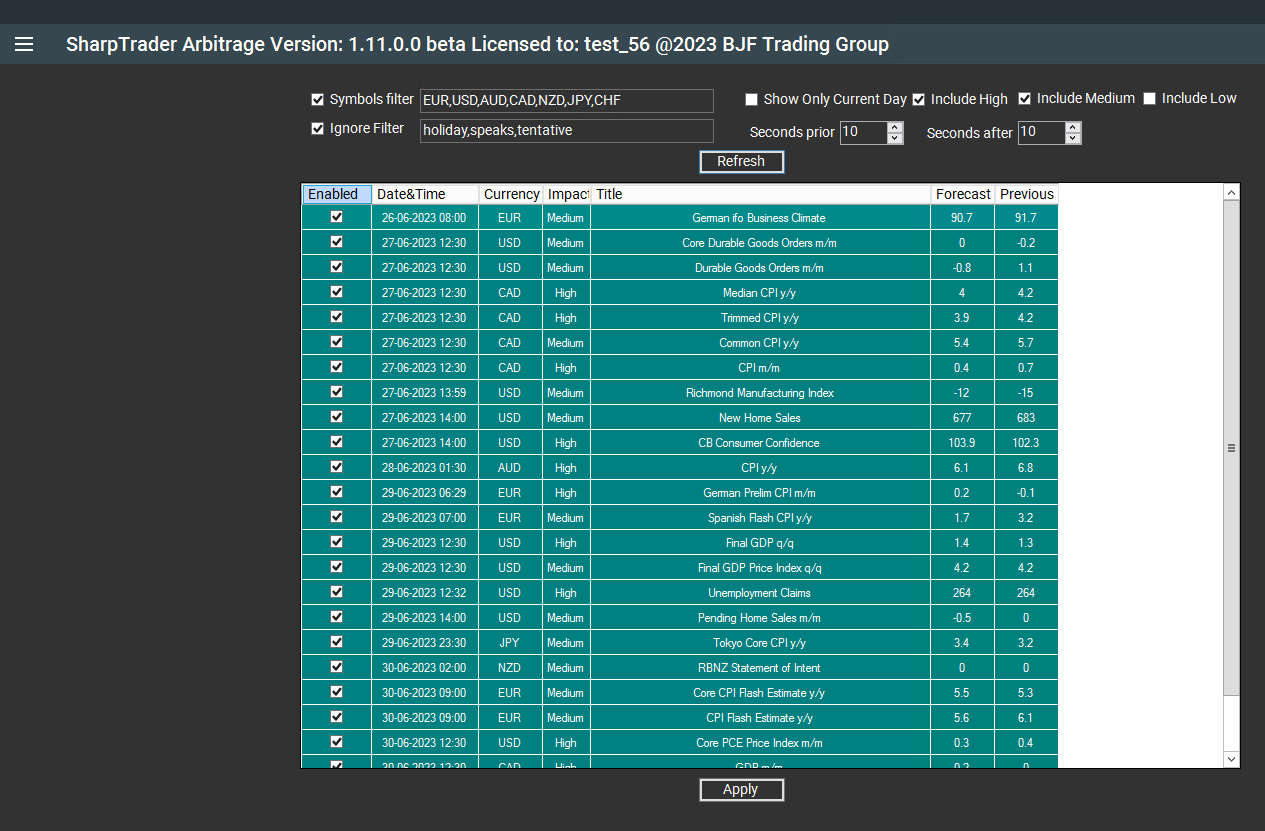Click the Symbols filter text field
The height and width of the screenshot is (831, 1265).
tap(566, 101)
